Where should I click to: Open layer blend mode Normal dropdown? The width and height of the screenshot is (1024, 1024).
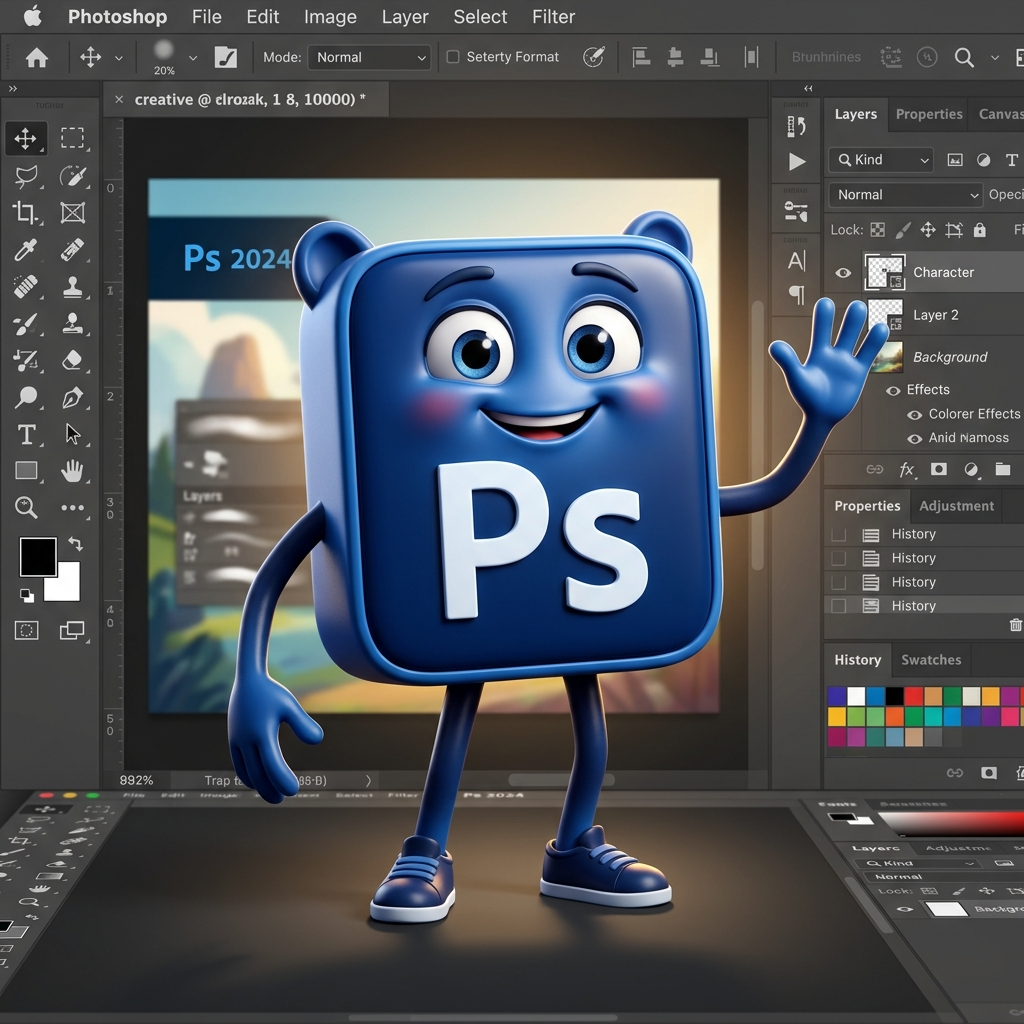[906, 195]
